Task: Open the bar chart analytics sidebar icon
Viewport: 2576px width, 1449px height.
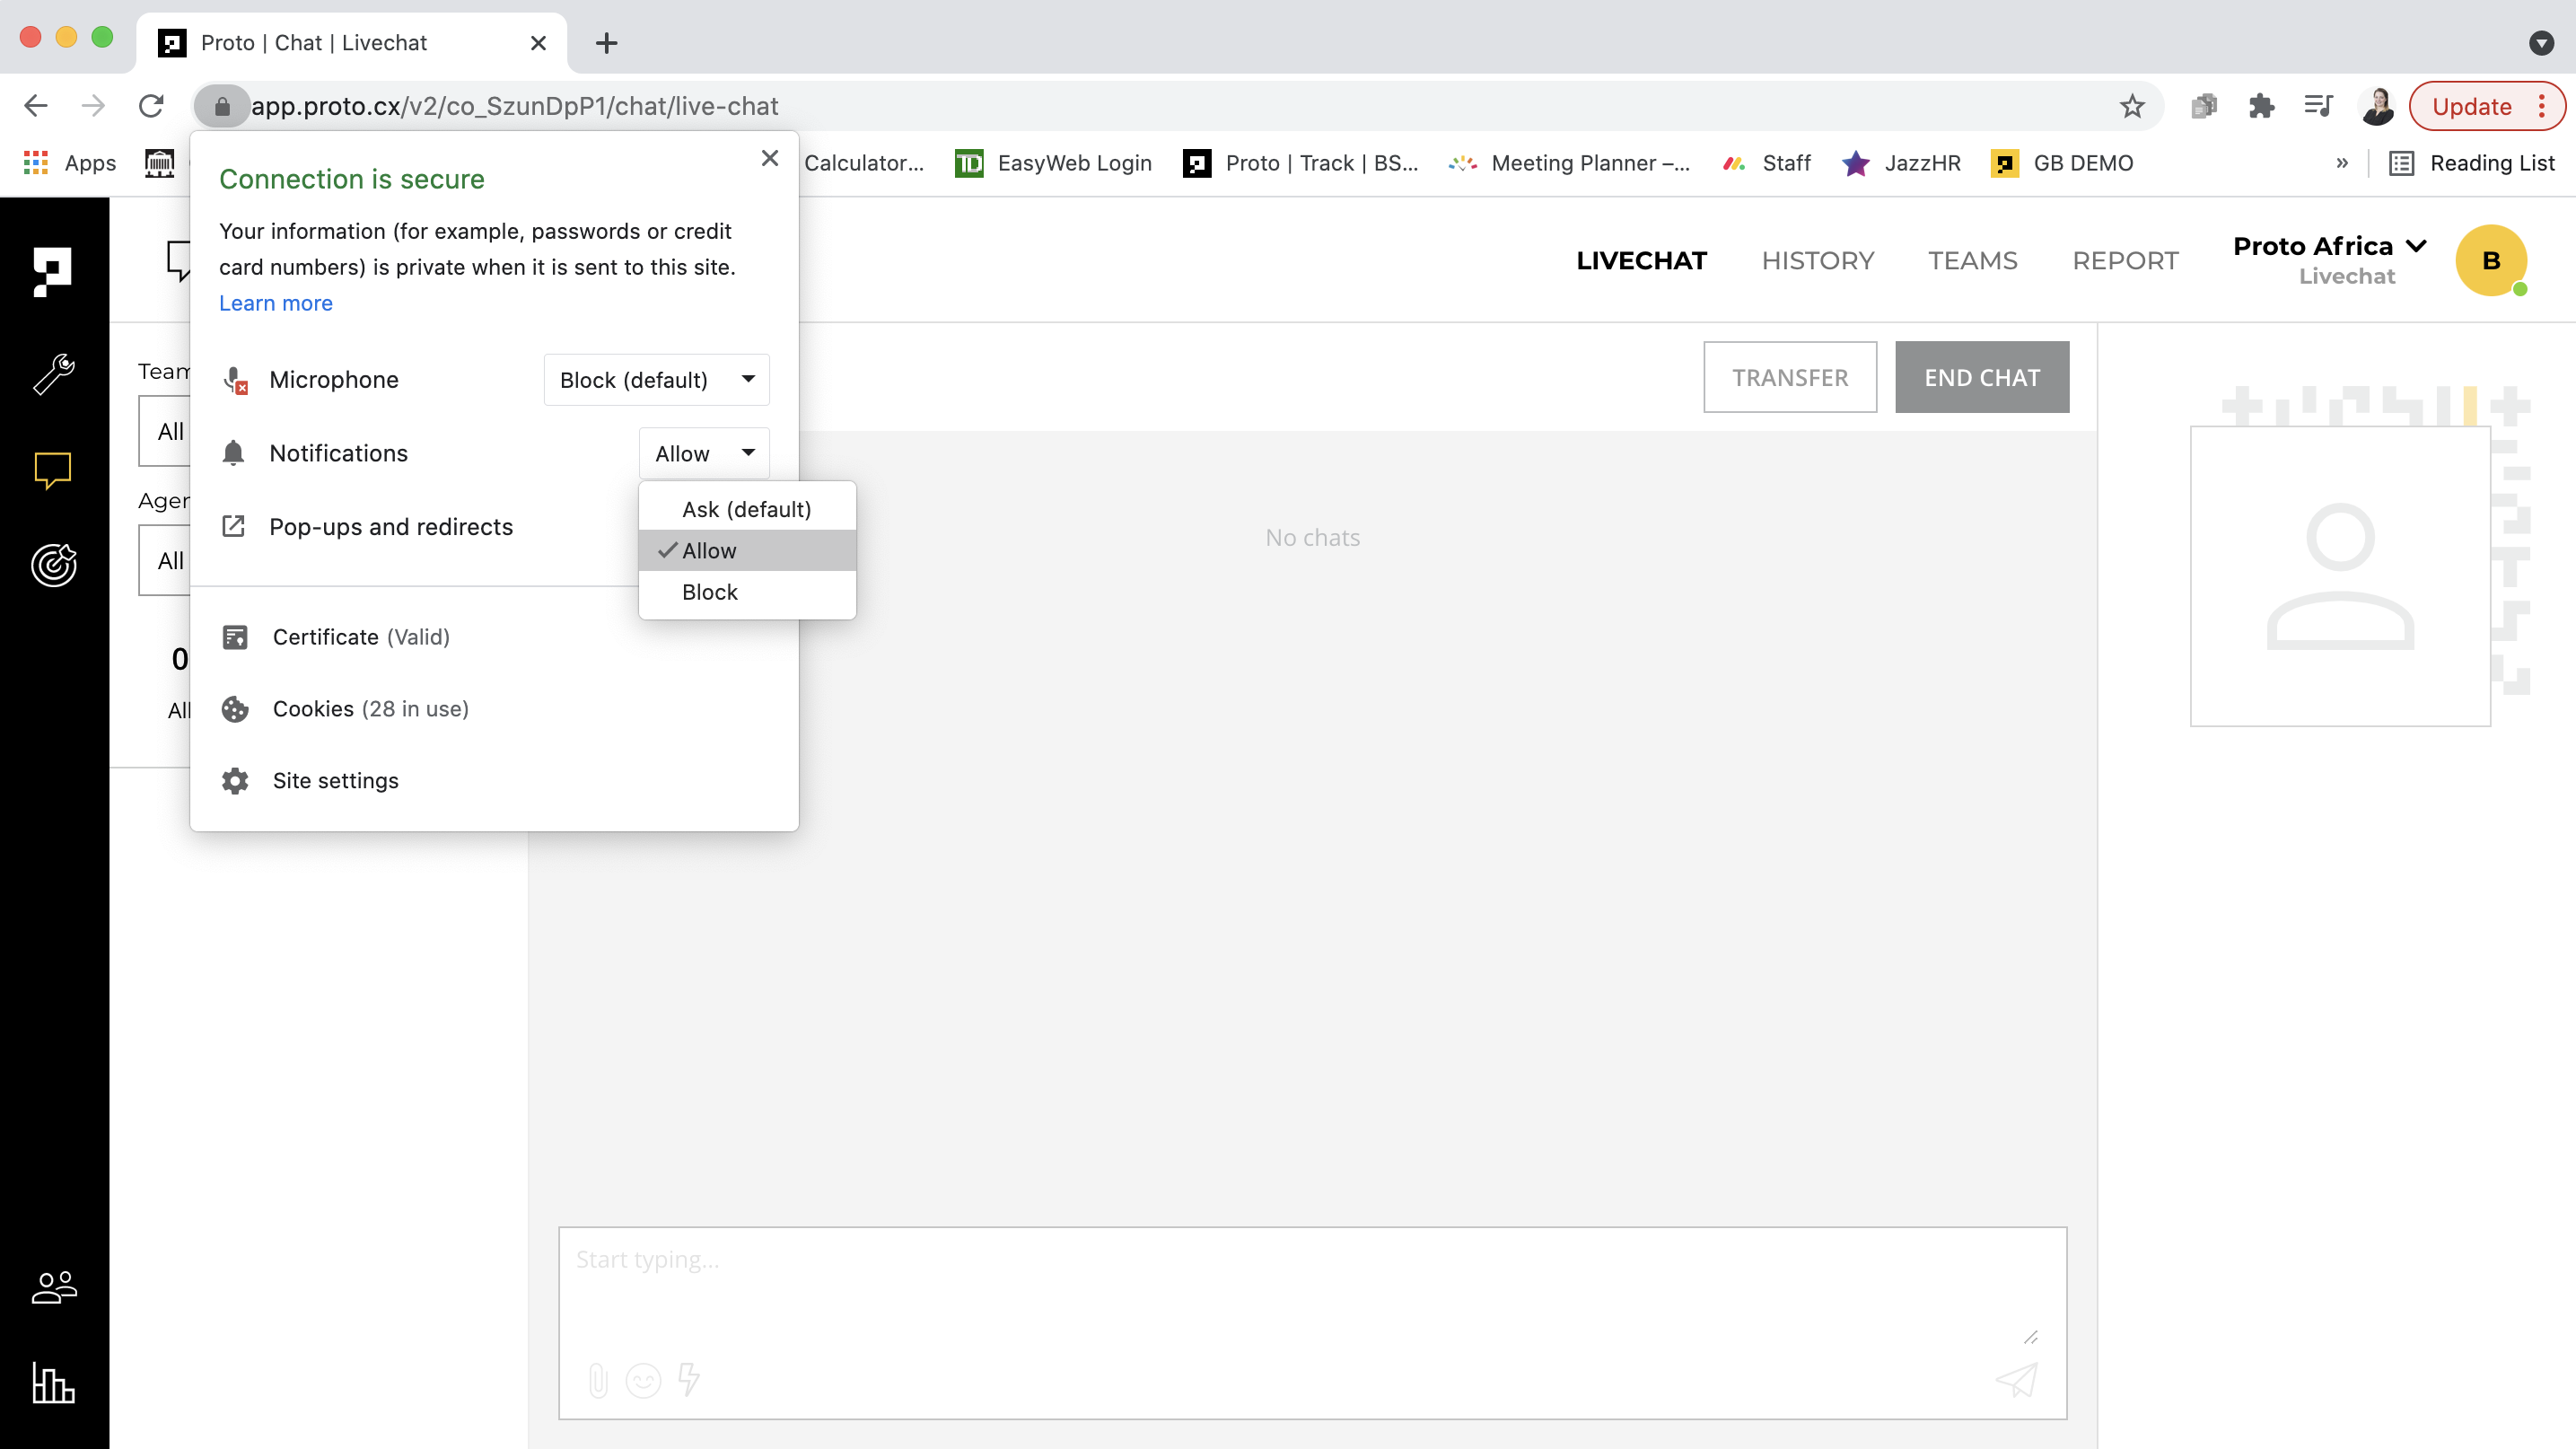Action: (x=54, y=1383)
